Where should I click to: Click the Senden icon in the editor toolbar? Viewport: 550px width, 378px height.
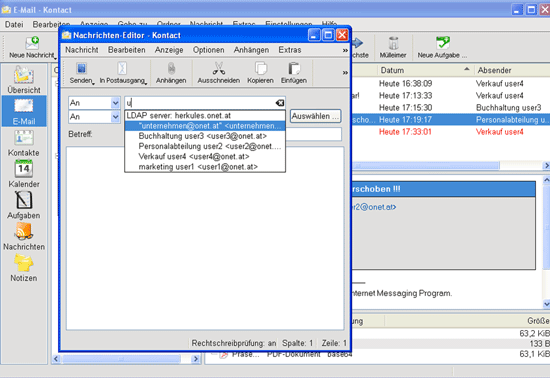point(81,68)
